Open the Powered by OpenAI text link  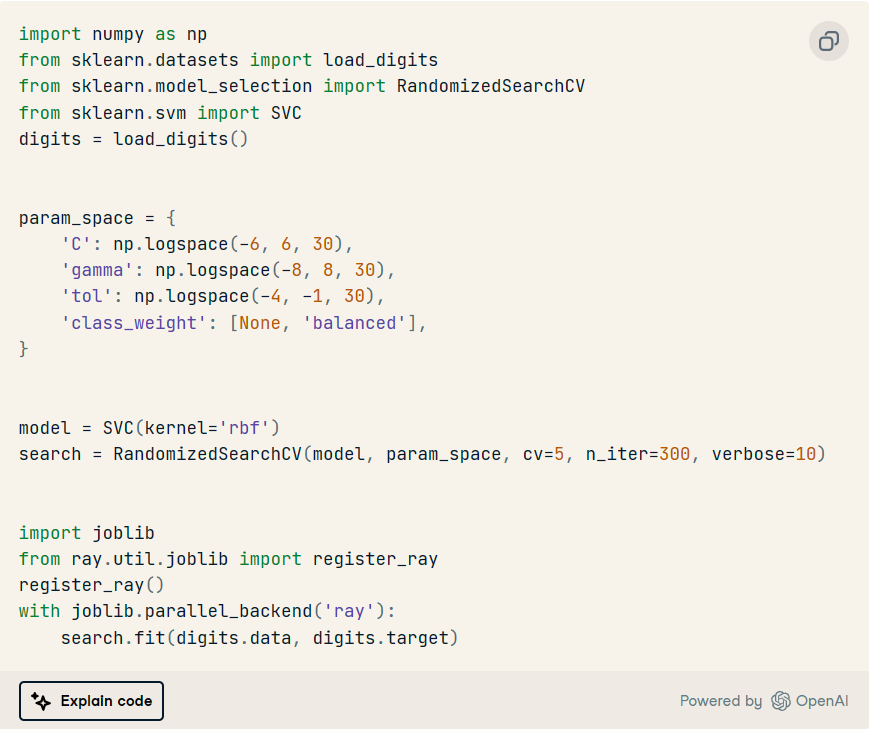764,701
